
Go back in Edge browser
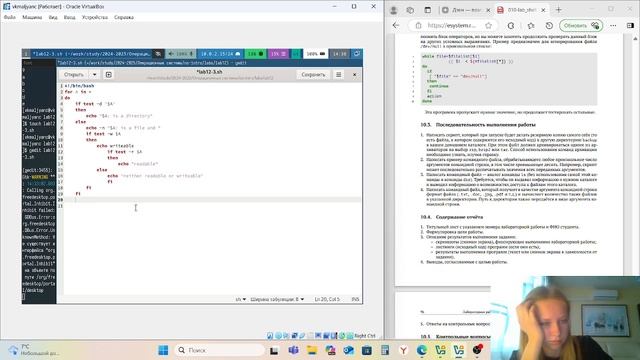(396, 25)
